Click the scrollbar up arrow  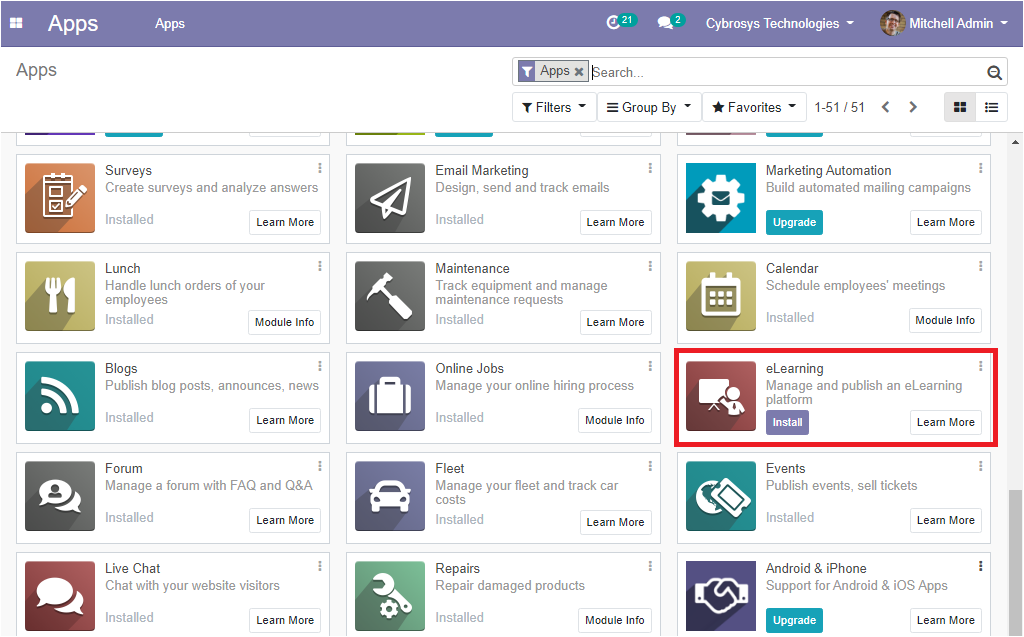(1015, 141)
